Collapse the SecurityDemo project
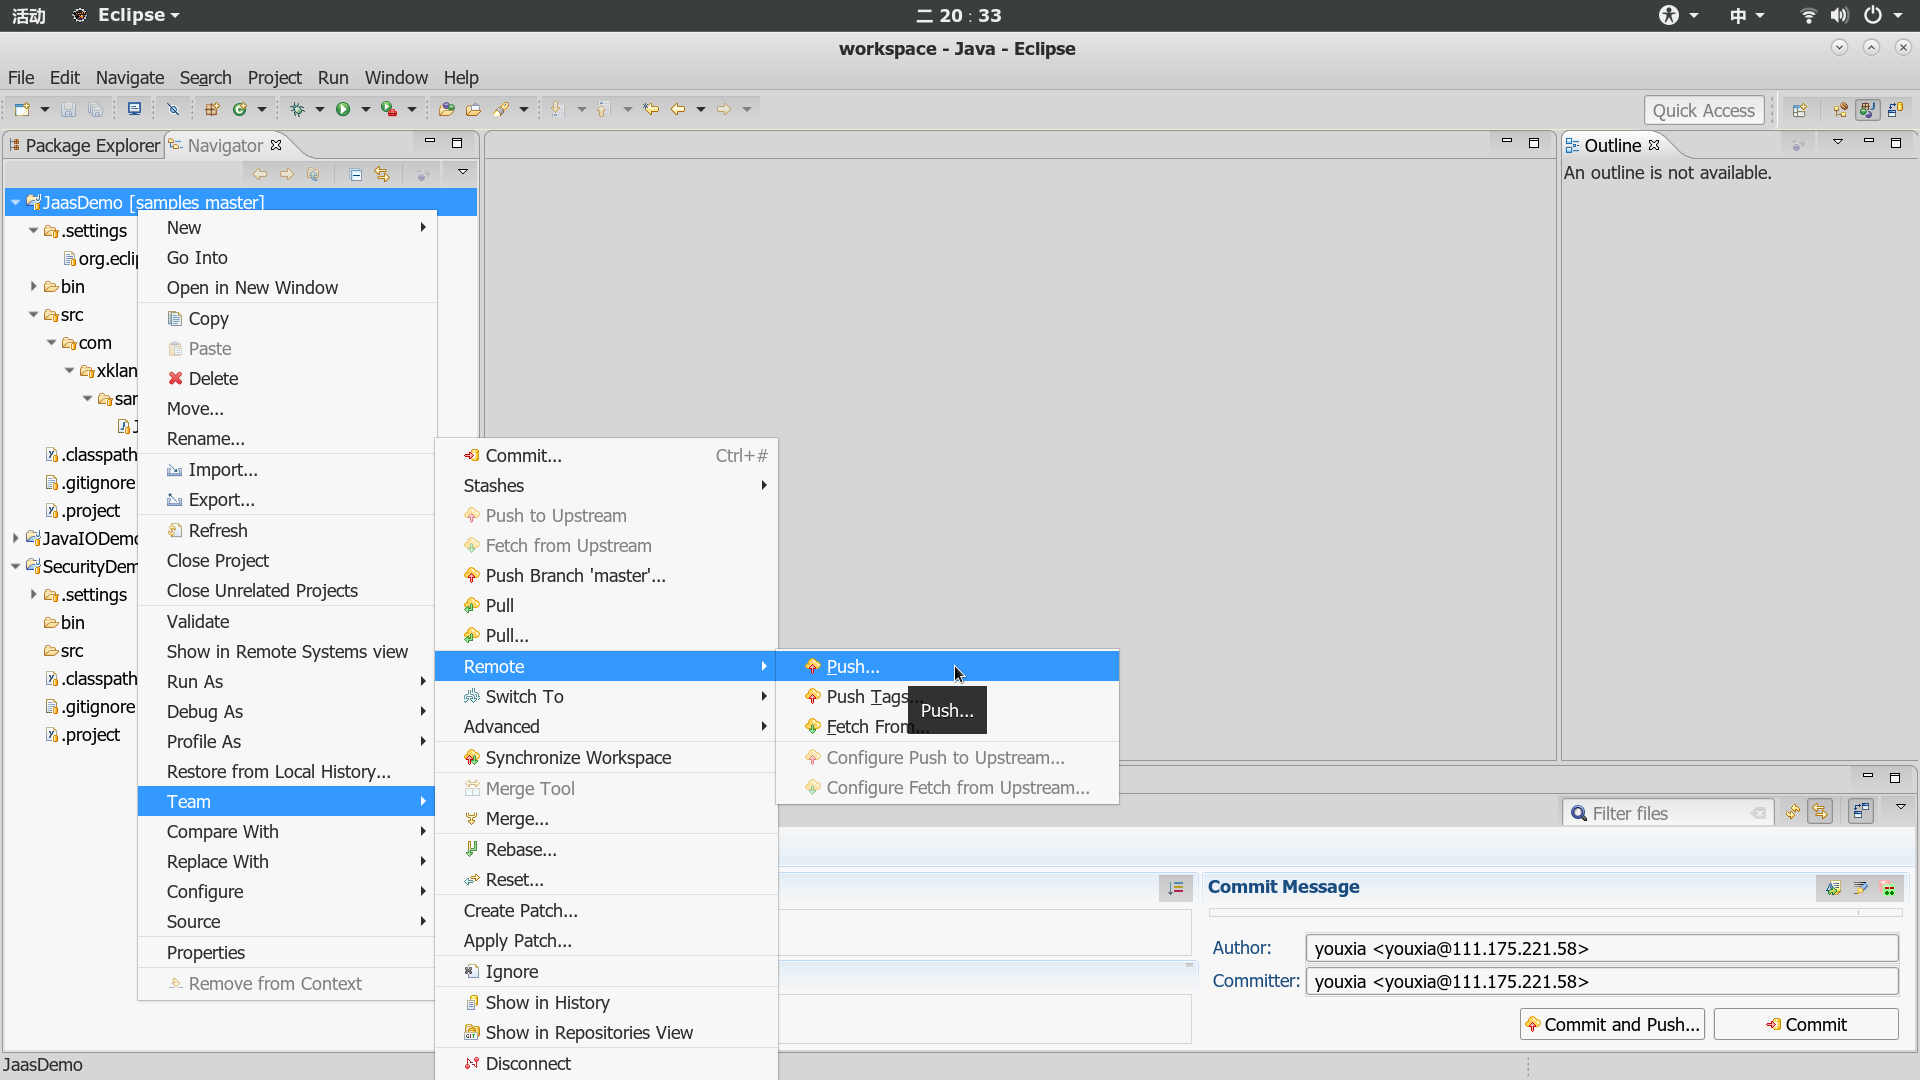1920x1080 pixels. pos(16,566)
